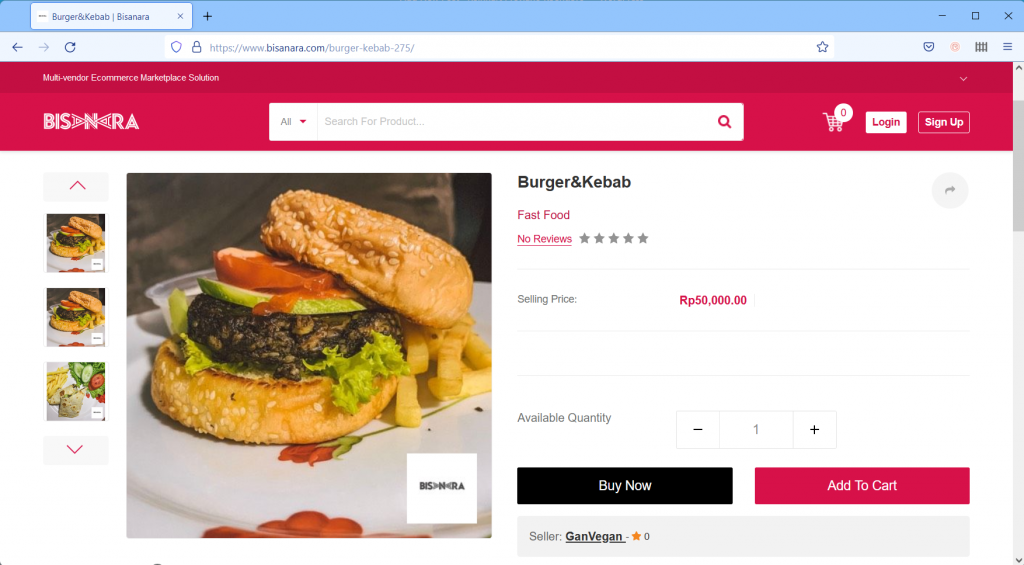Expand the top bar chevron
The width and height of the screenshot is (1024, 565).
point(963,78)
